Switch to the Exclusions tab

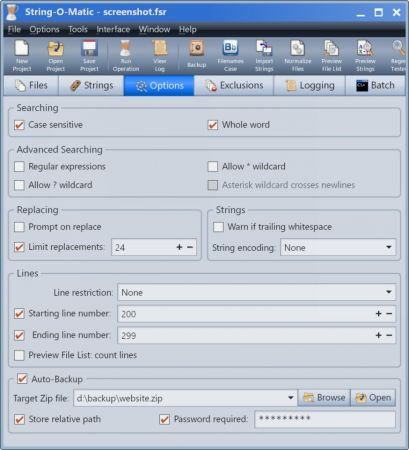(x=234, y=86)
